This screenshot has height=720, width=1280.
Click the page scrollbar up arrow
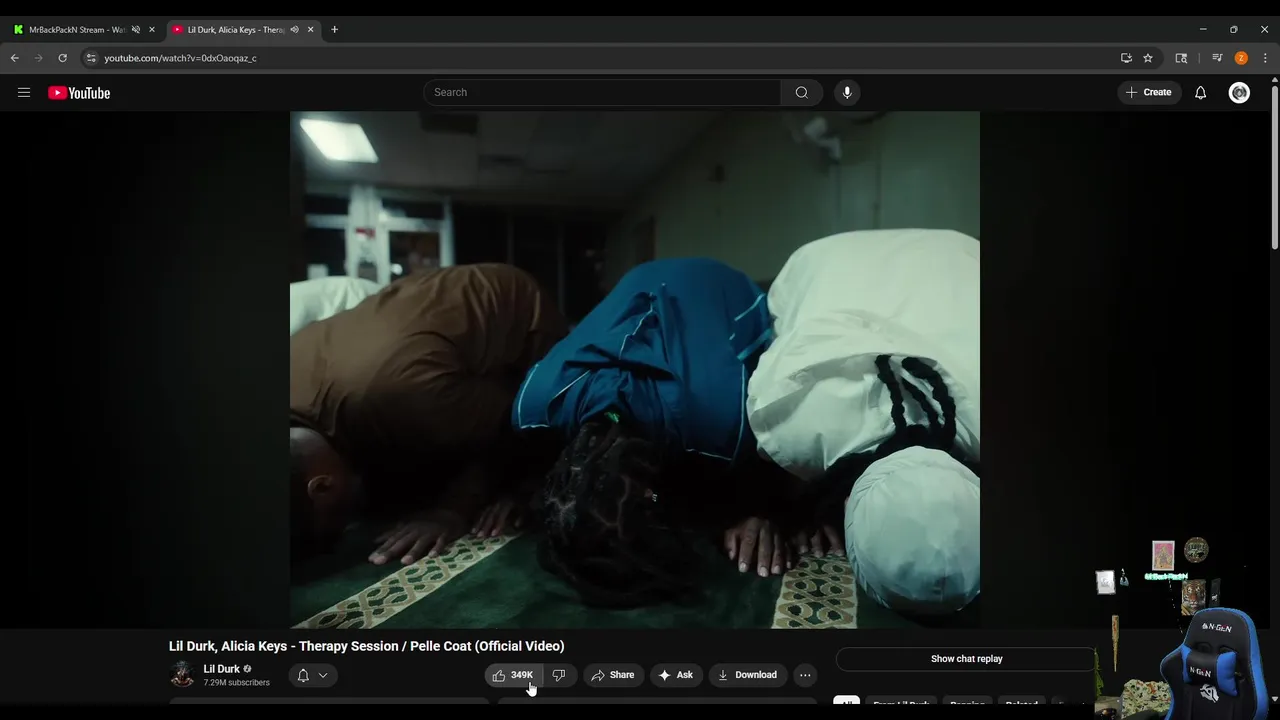coord(1274,80)
